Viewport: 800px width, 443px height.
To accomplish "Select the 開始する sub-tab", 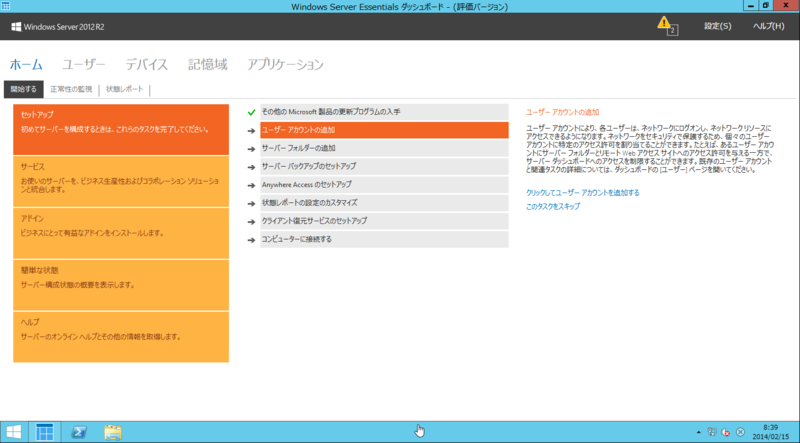I will [x=23, y=89].
